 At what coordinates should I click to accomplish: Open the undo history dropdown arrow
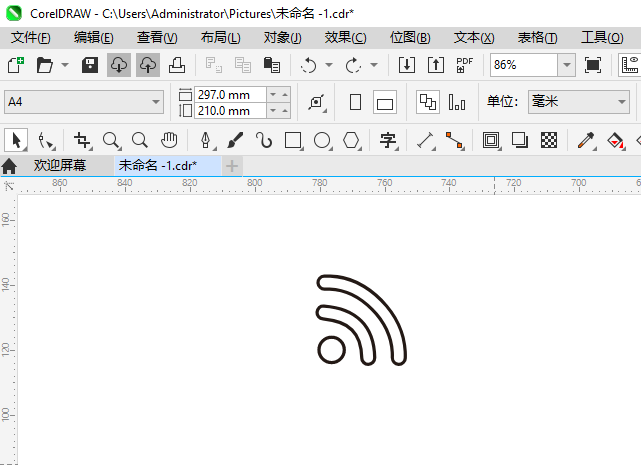point(329,65)
